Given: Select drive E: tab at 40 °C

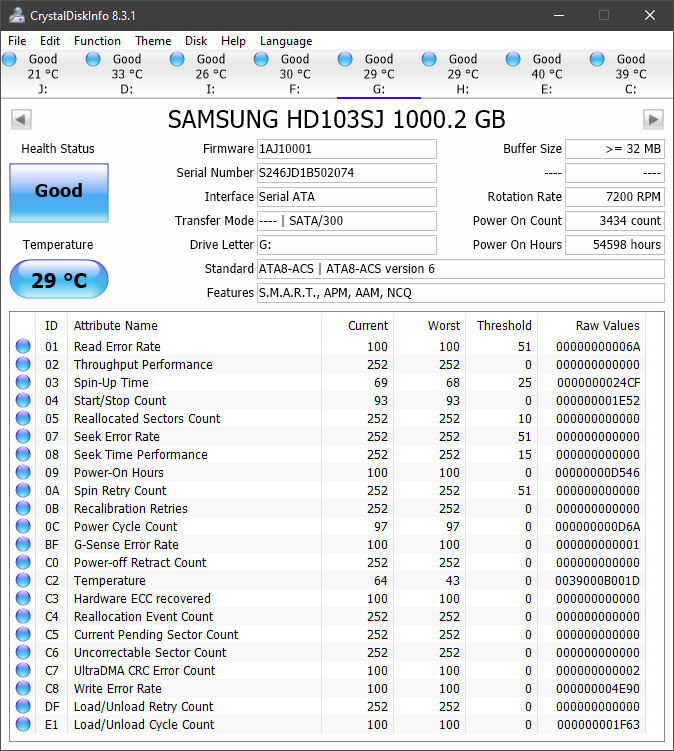Looking at the screenshot, I should click(547, 74).
